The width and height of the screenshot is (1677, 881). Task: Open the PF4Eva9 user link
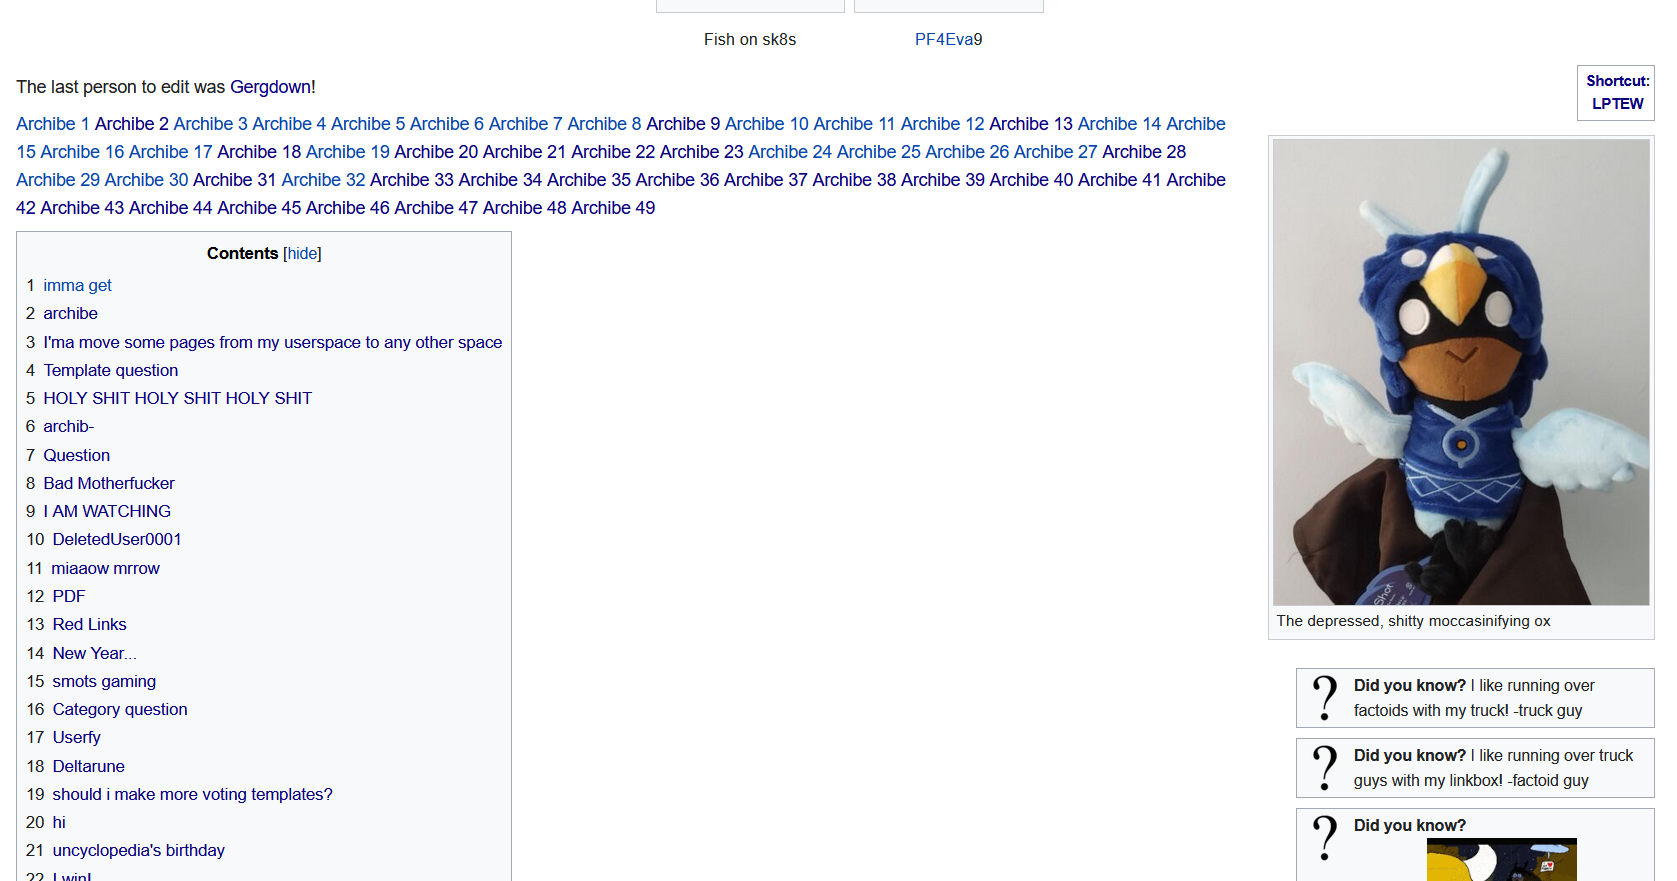point(948,39)
